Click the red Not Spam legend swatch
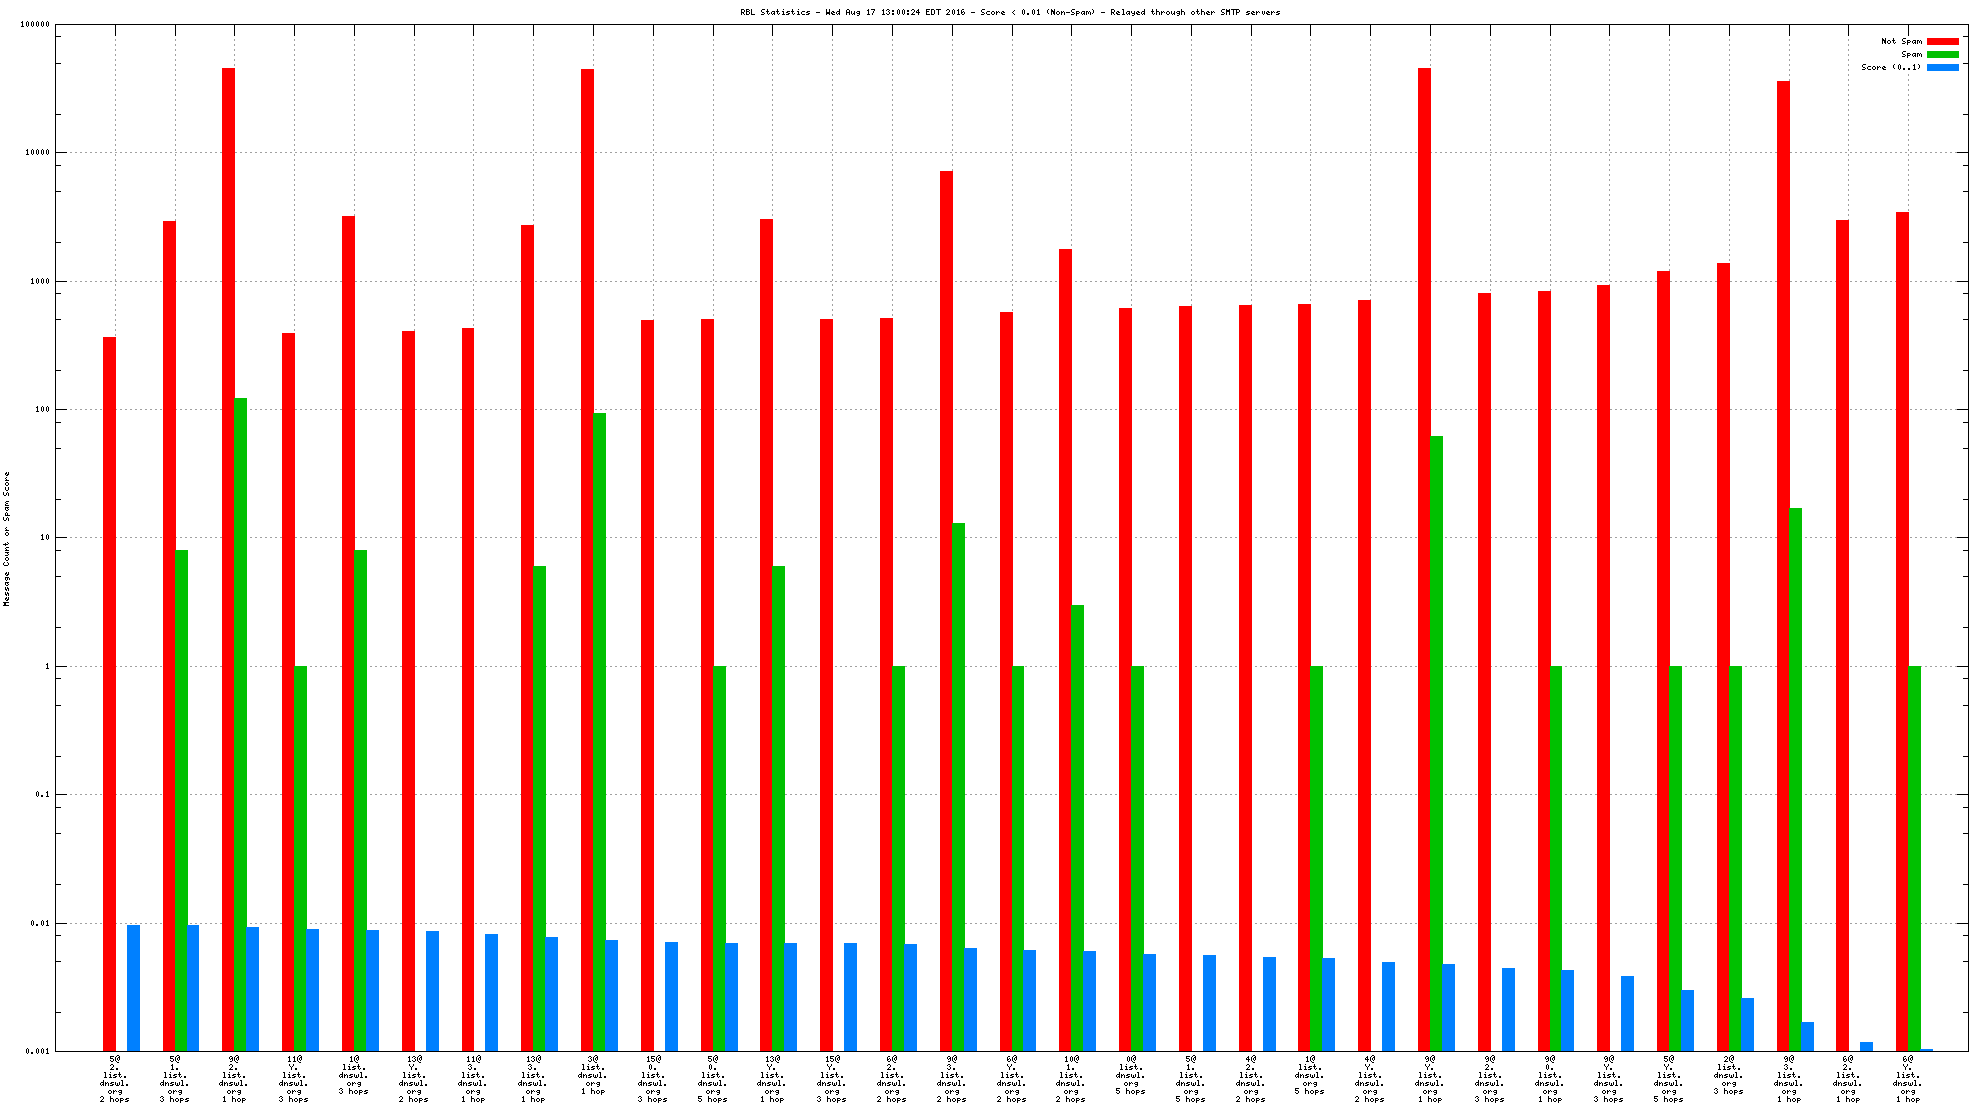The image size is (1984, 1116). click(1942, 41)
